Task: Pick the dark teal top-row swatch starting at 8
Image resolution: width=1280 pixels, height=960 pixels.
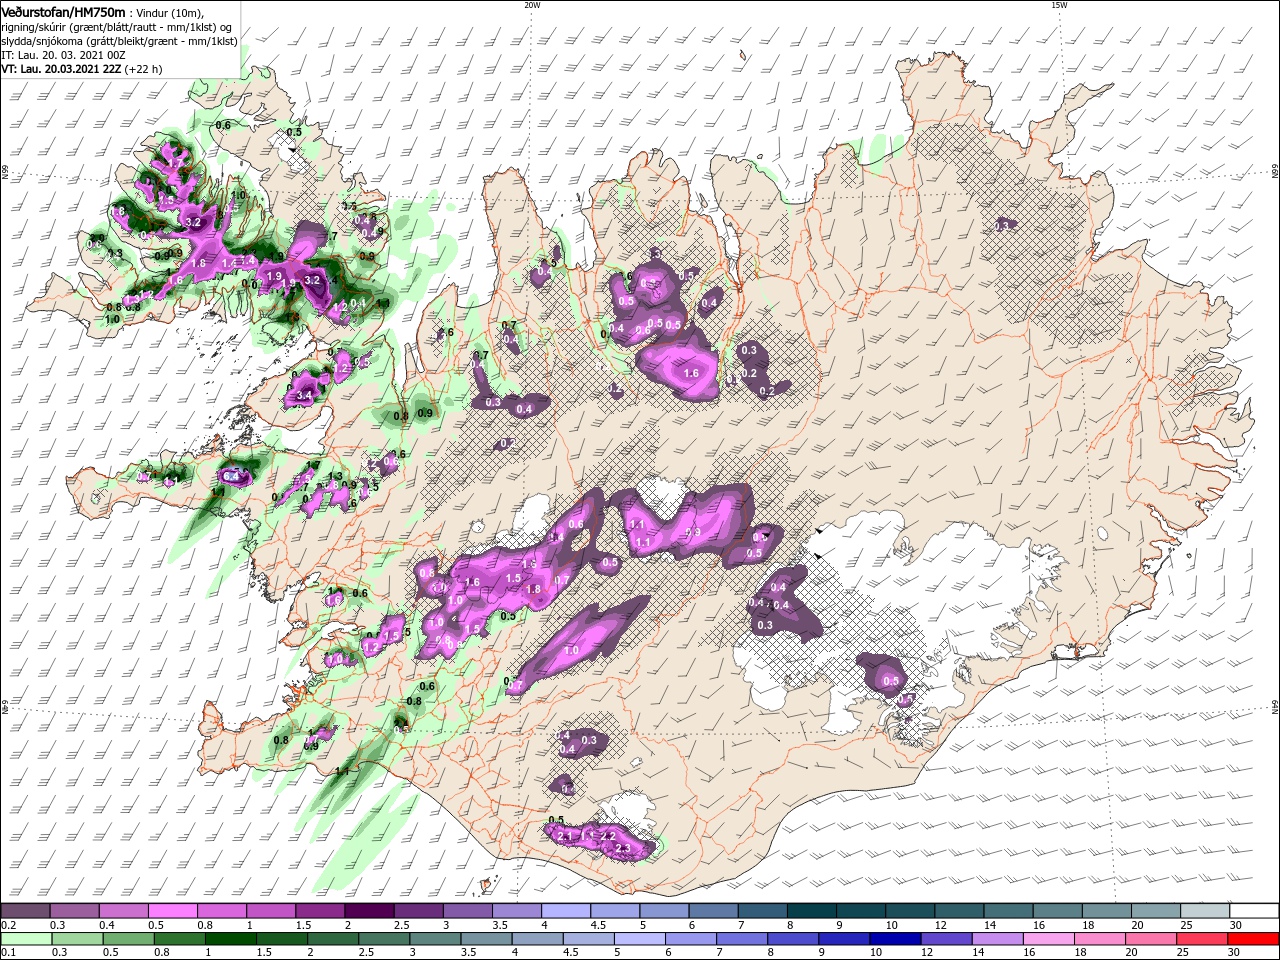Action: click(x=811, y=911)
